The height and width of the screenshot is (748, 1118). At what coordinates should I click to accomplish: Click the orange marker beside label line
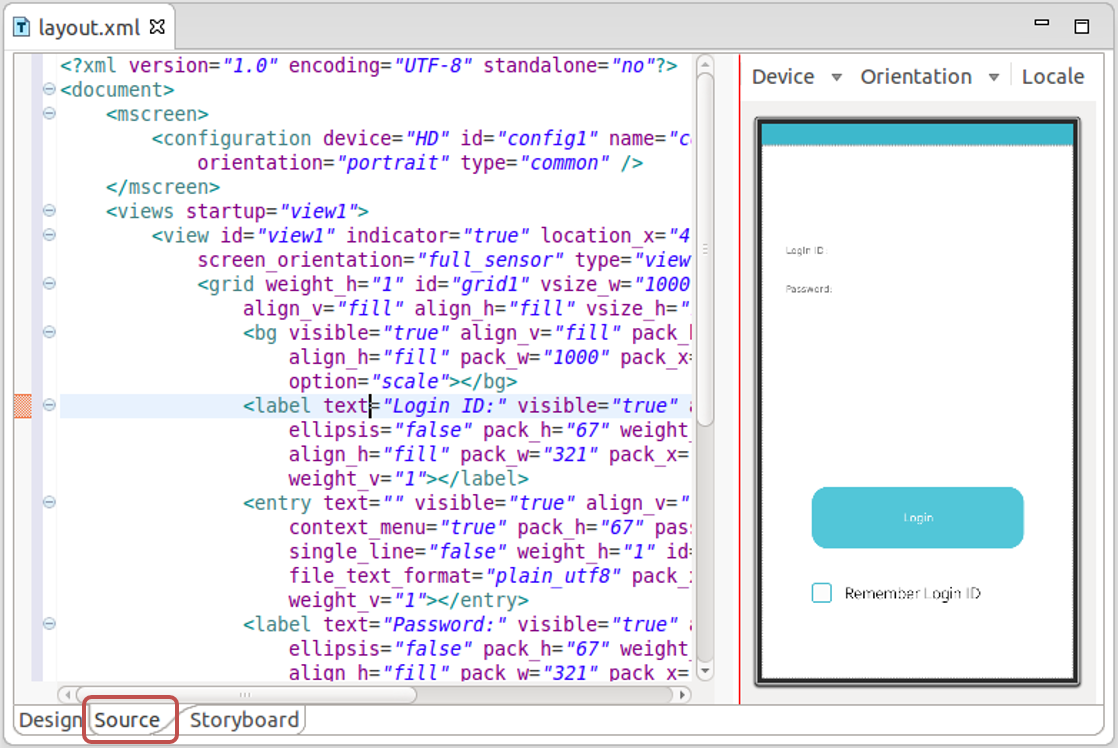tap(23, 406)
